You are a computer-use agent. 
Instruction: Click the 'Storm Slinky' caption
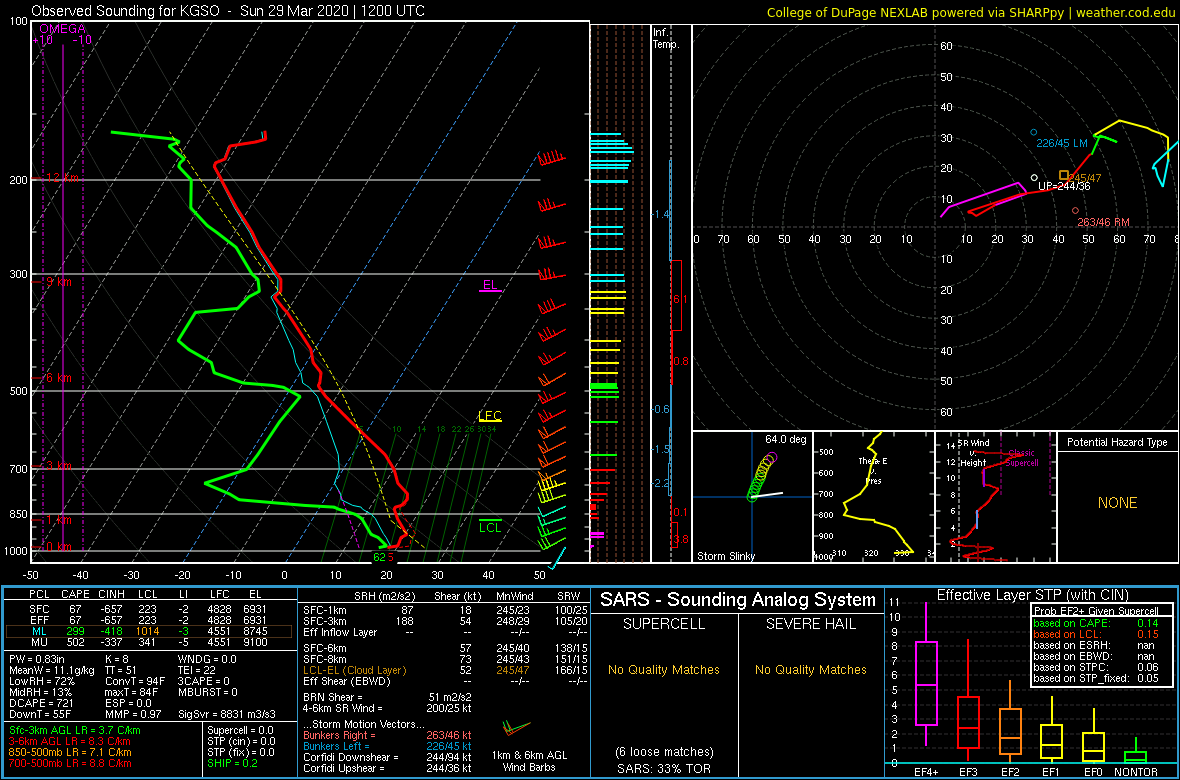click(x=726, y=556)
